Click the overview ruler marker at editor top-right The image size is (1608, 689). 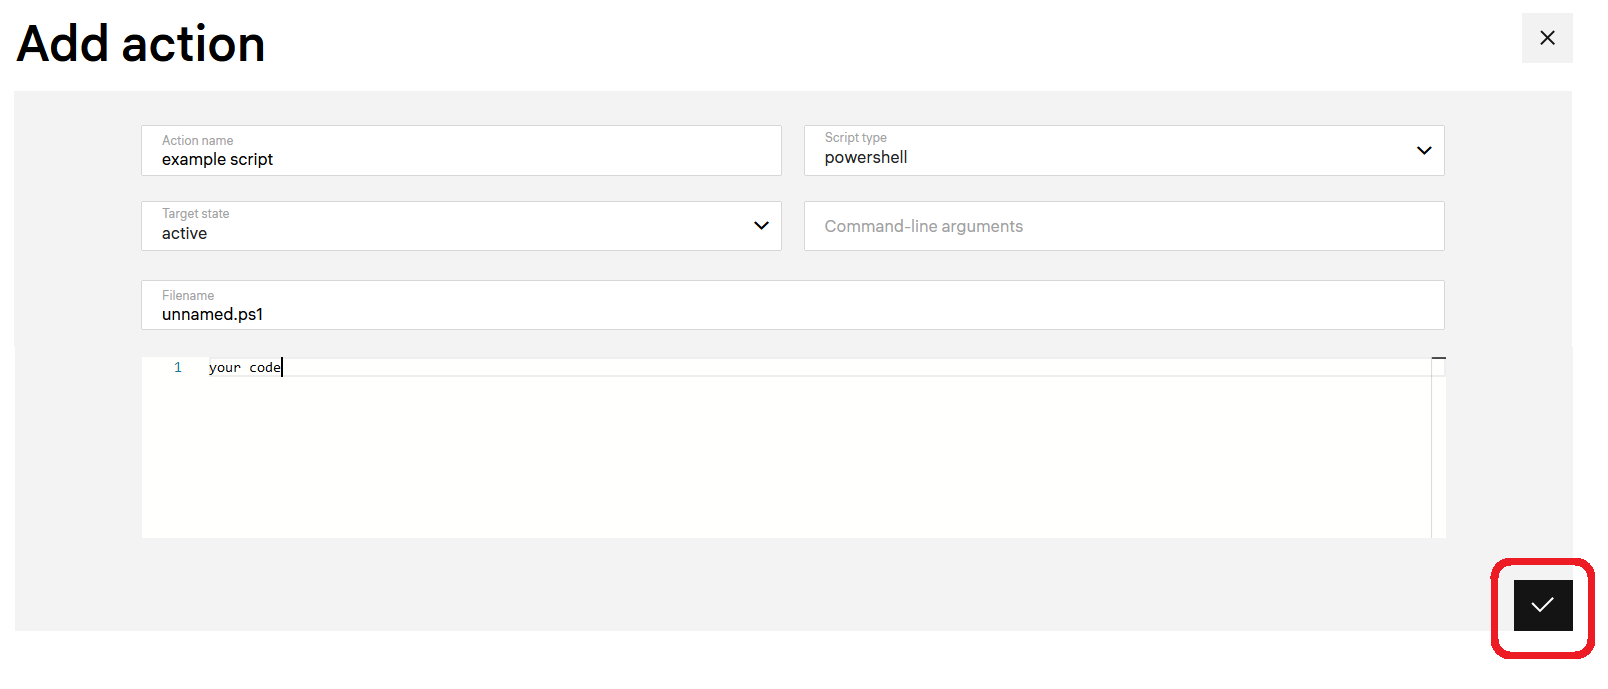tap(1438, 358)
